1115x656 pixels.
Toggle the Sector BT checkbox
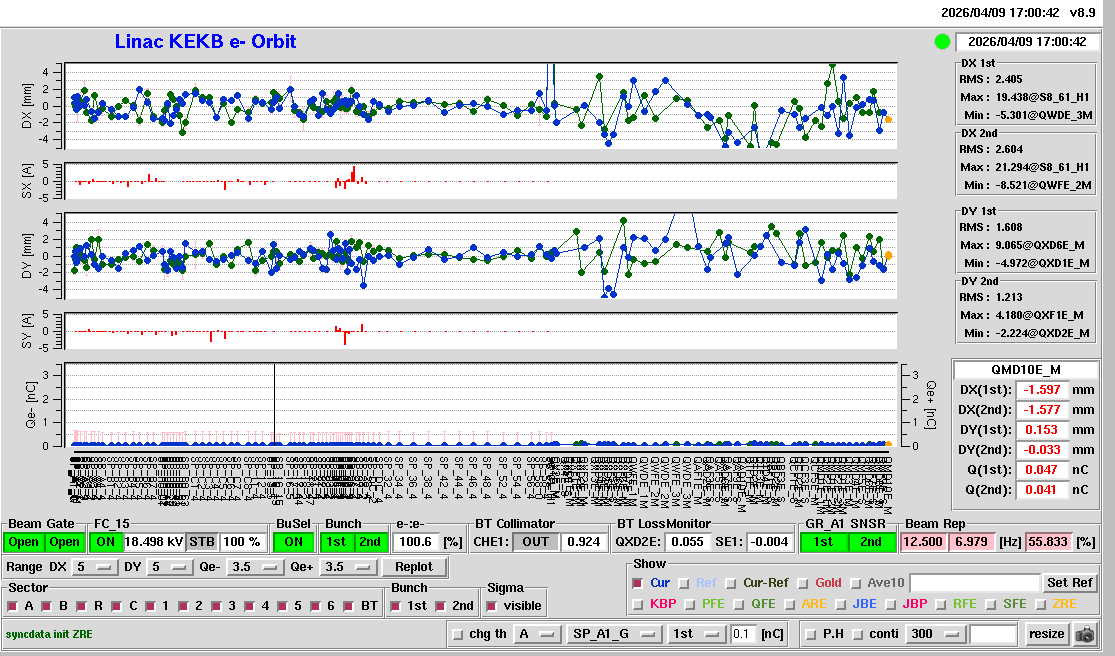350,606
